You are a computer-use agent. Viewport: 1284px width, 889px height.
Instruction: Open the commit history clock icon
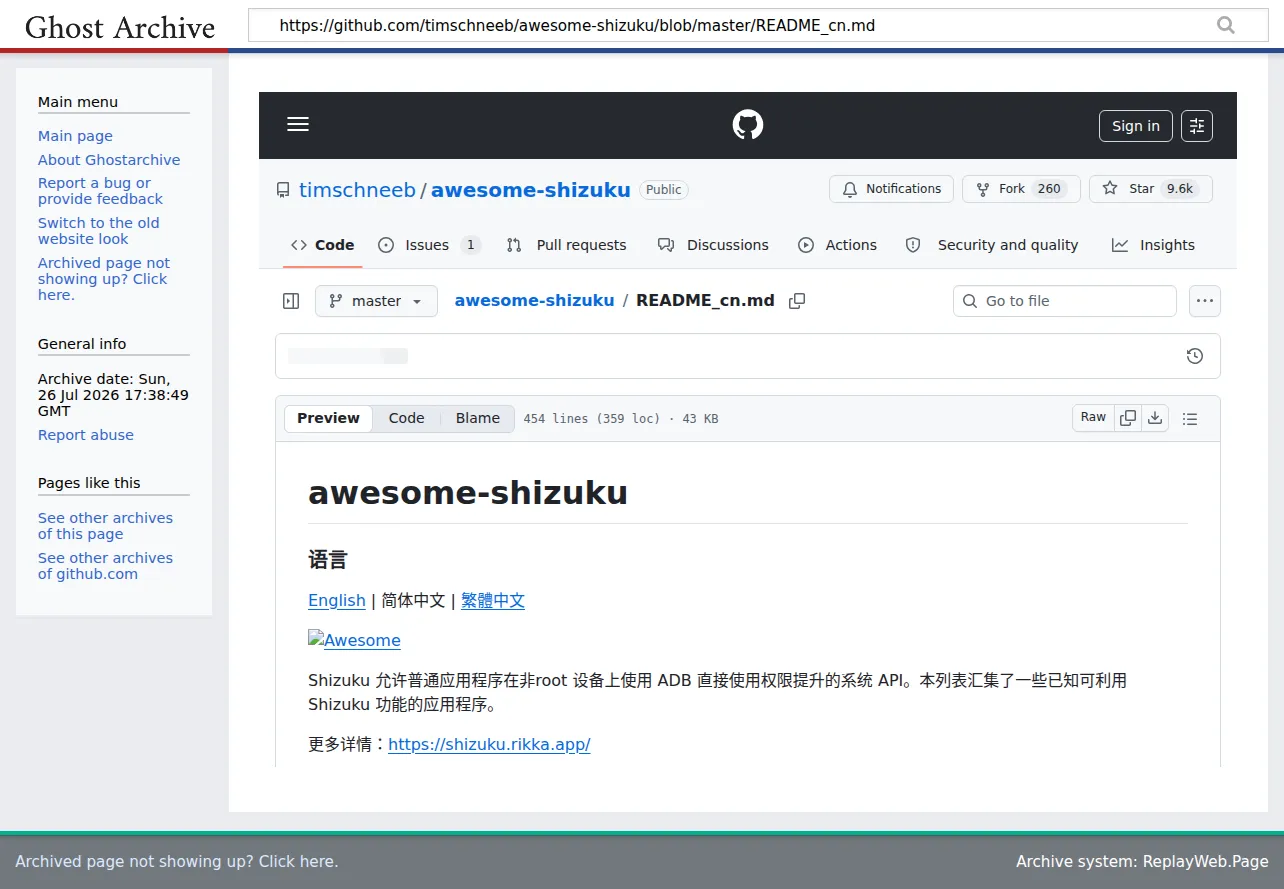coord(1194,356)
